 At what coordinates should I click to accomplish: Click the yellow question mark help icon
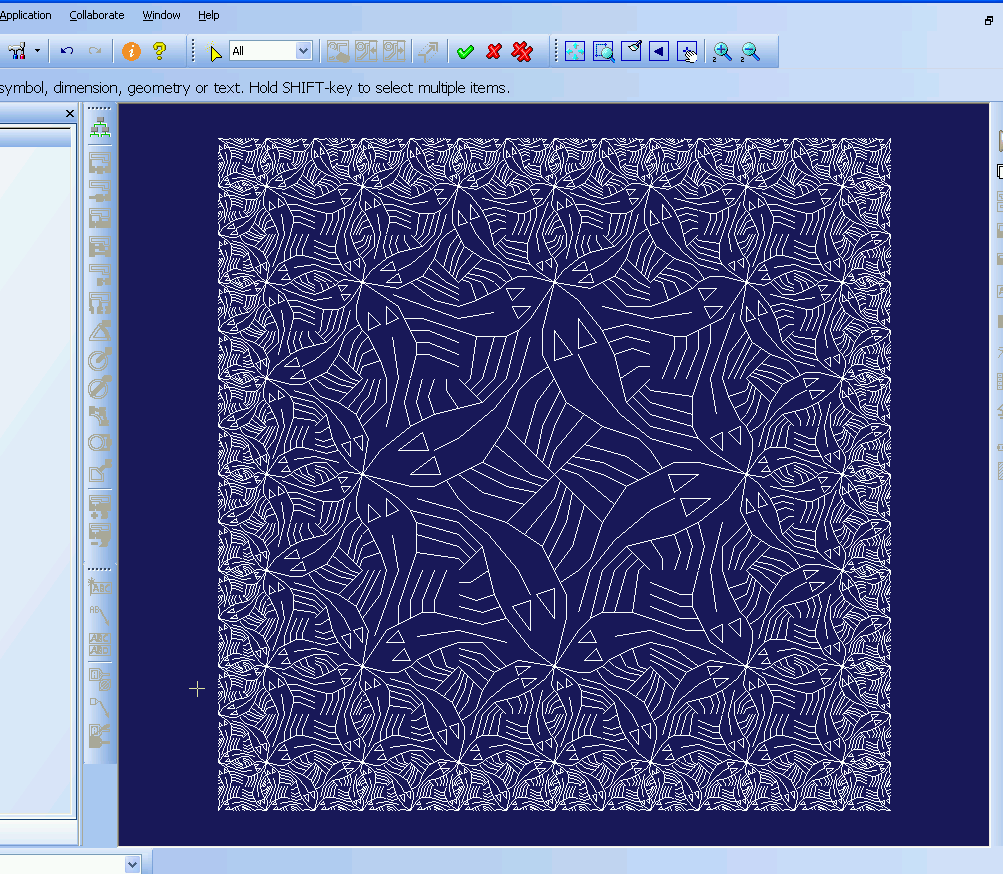tap(159, 51)
